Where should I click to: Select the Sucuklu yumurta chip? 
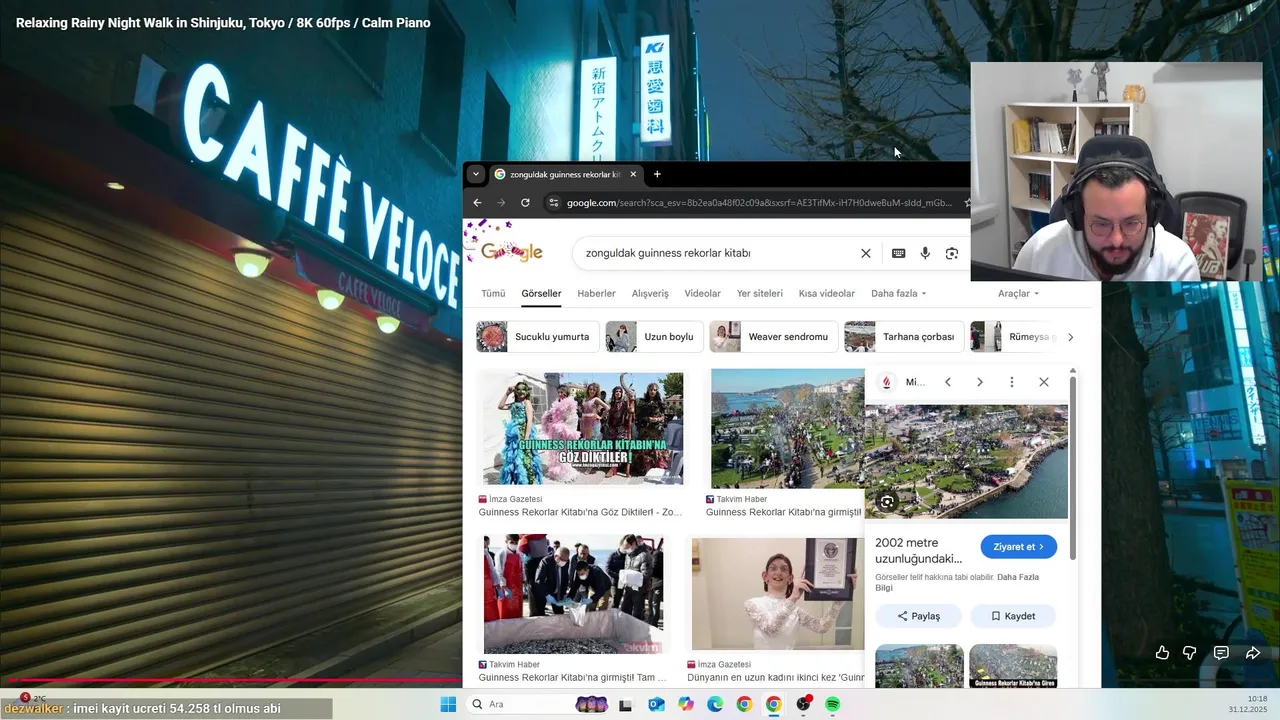pyautogui.click(x=538, y=337)
